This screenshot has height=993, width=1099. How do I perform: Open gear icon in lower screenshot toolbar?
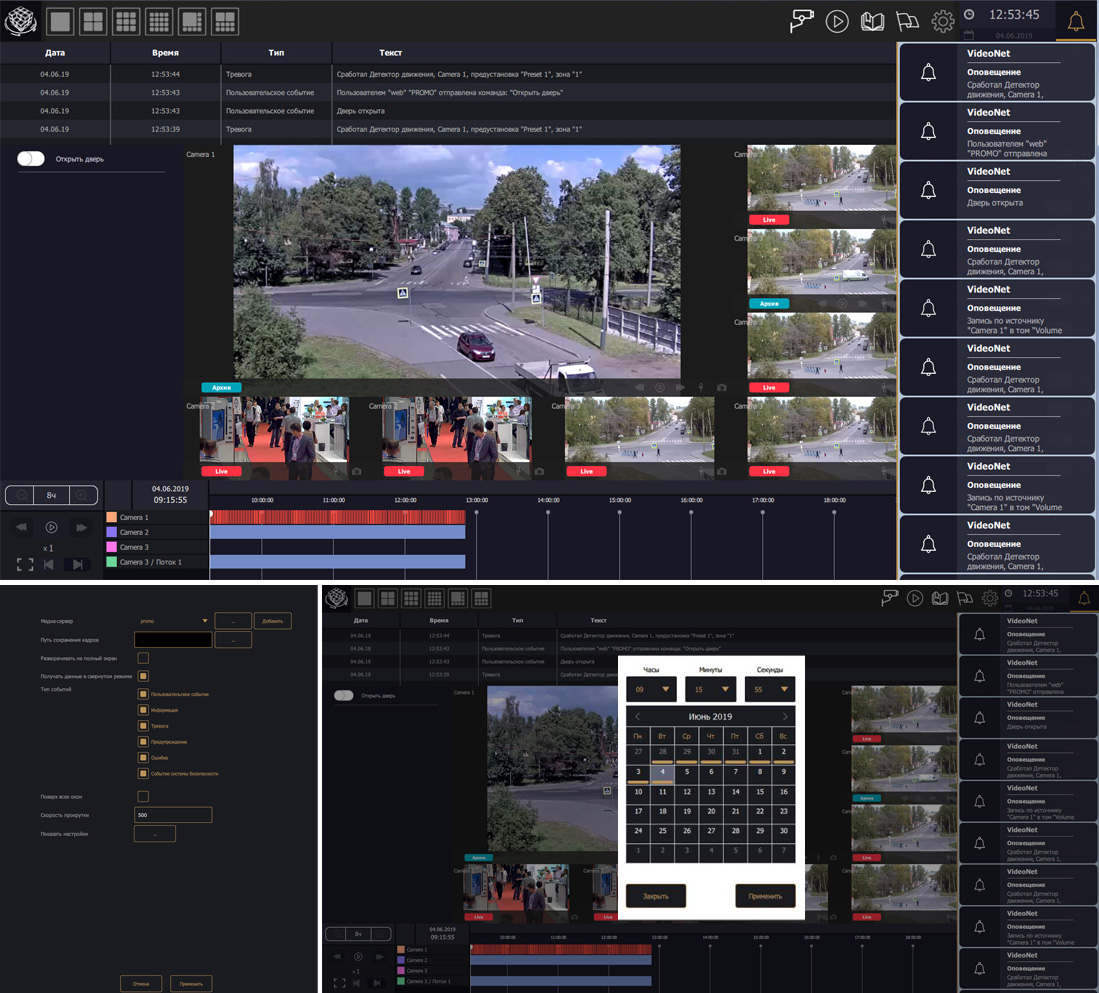tap(990, 598)
